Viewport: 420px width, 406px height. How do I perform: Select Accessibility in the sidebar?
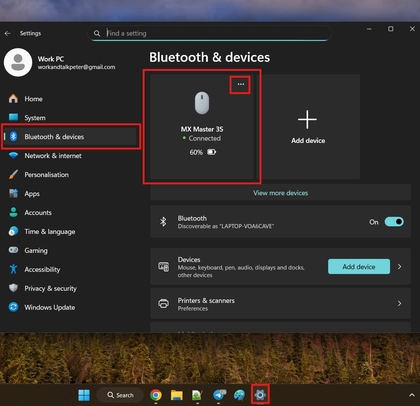click(70, 270)
